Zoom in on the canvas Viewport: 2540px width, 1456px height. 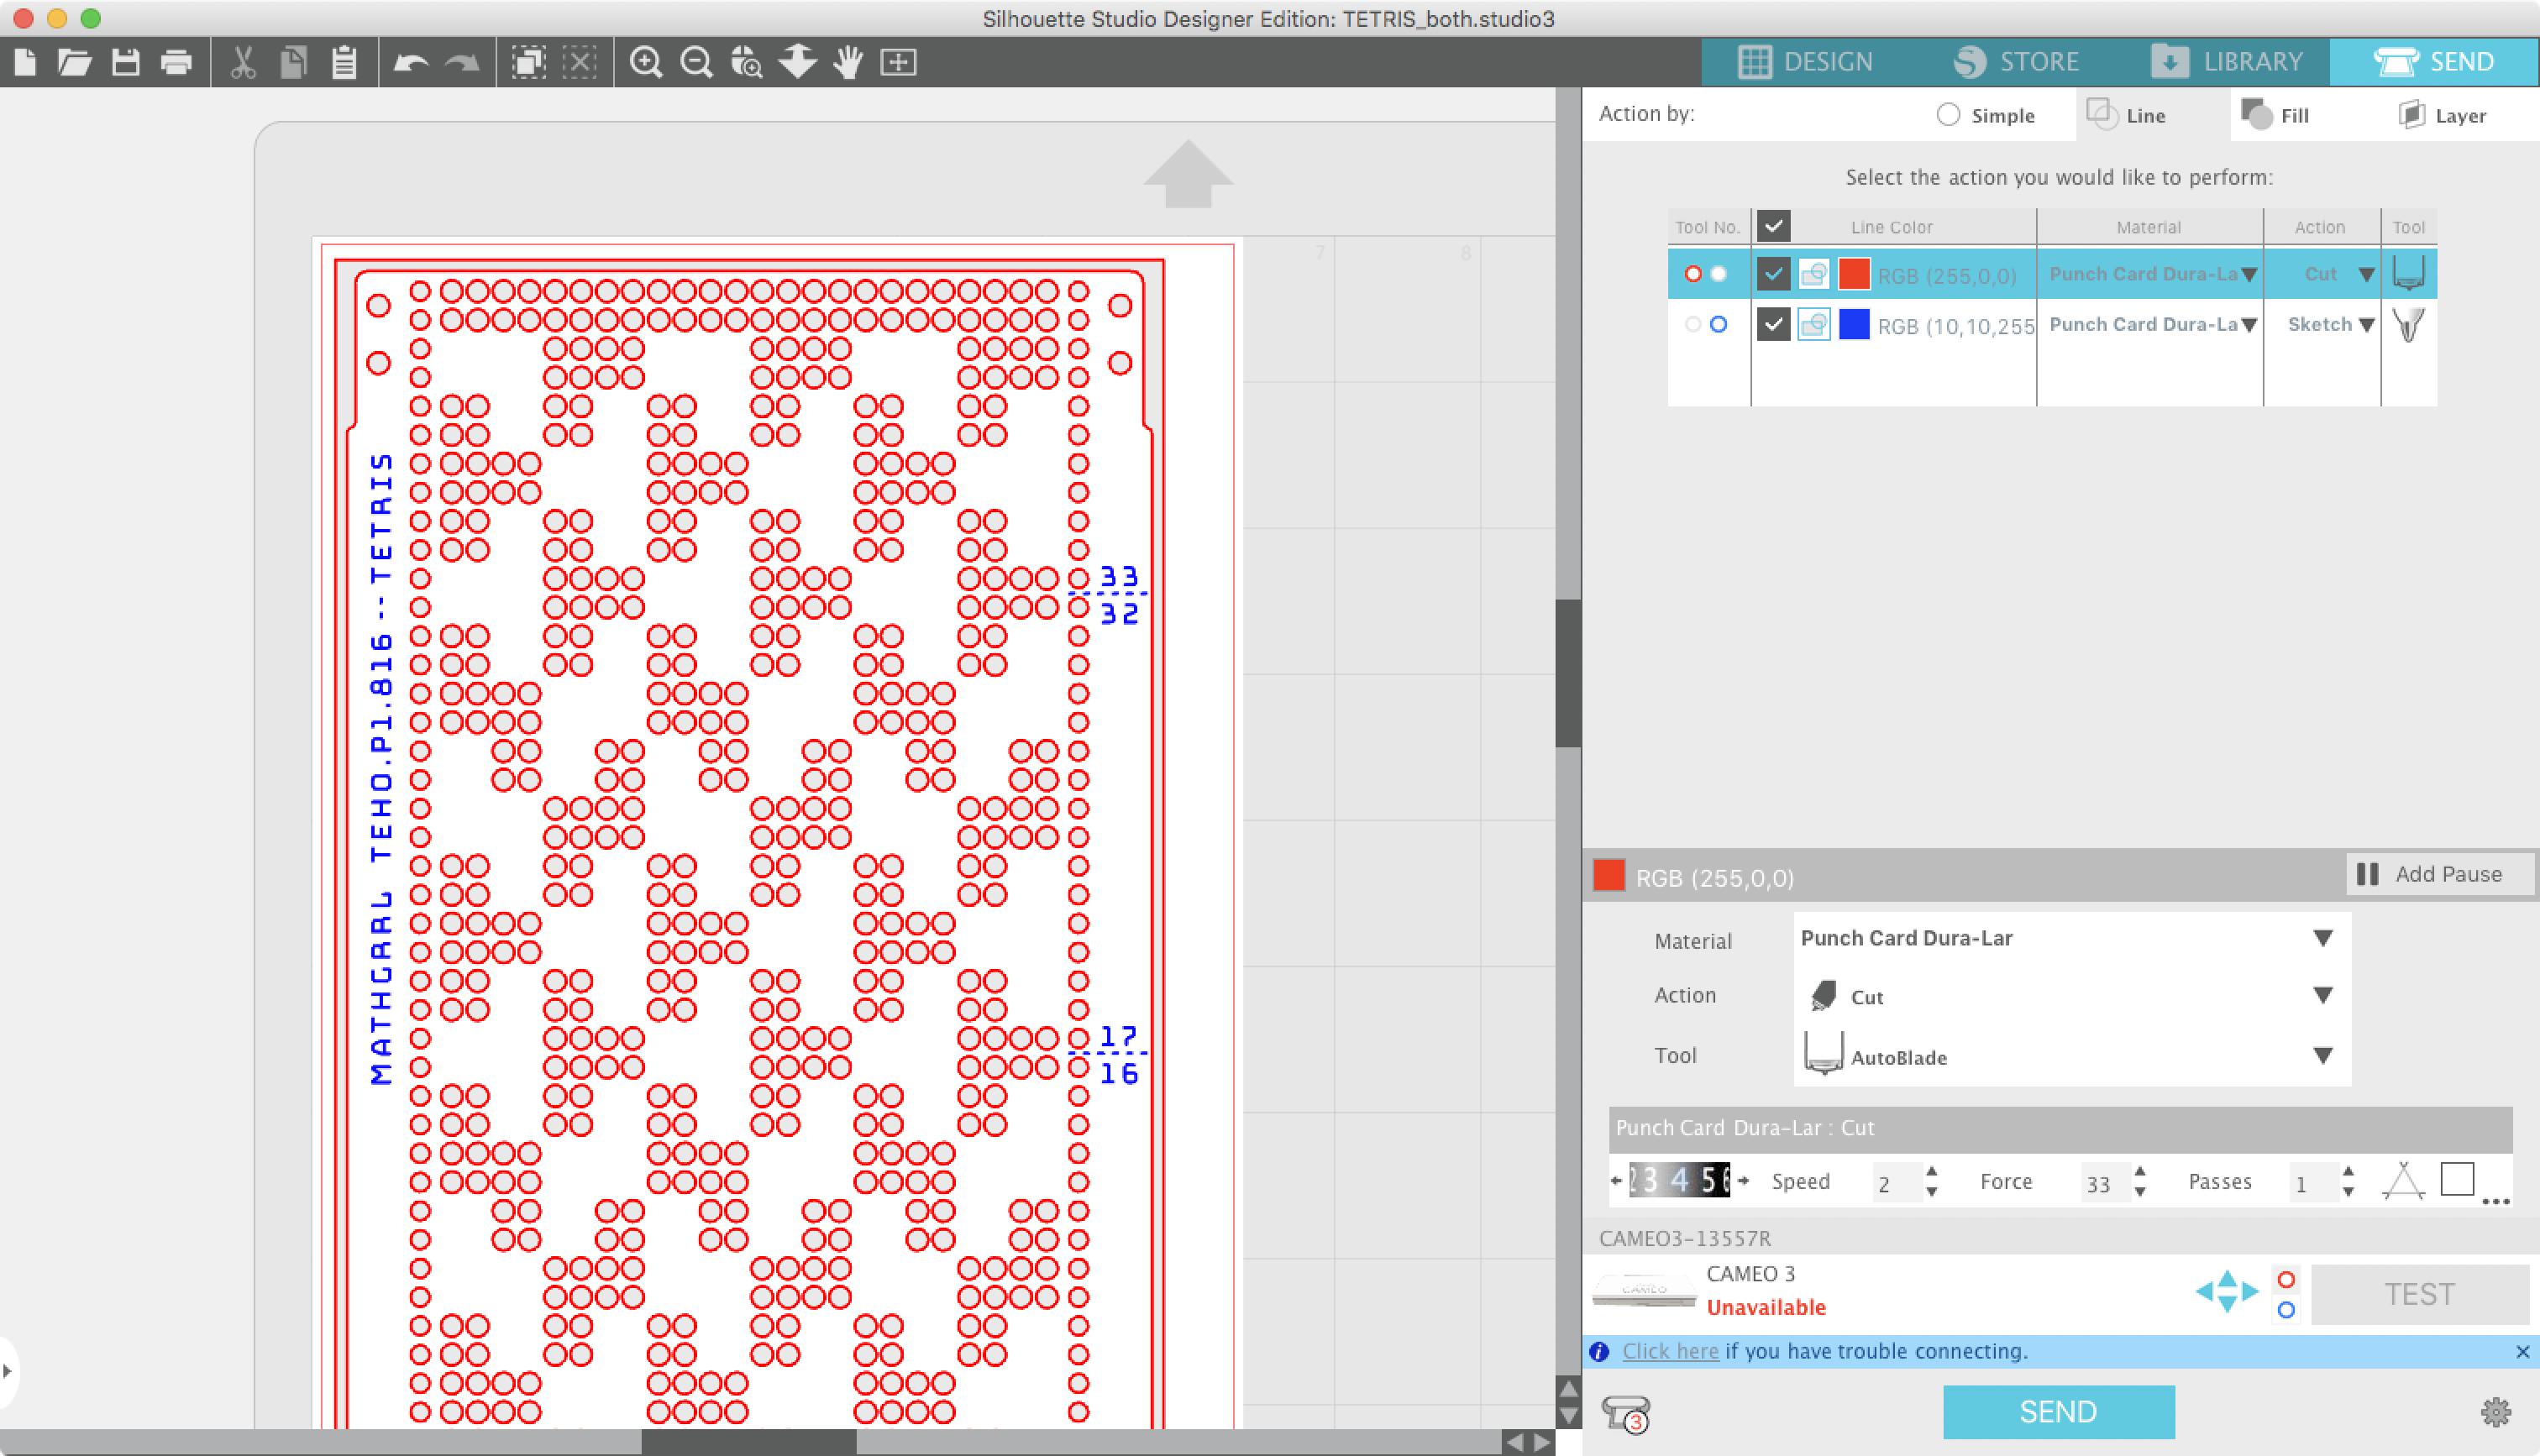pyautogui.click(x=646, y=62)
